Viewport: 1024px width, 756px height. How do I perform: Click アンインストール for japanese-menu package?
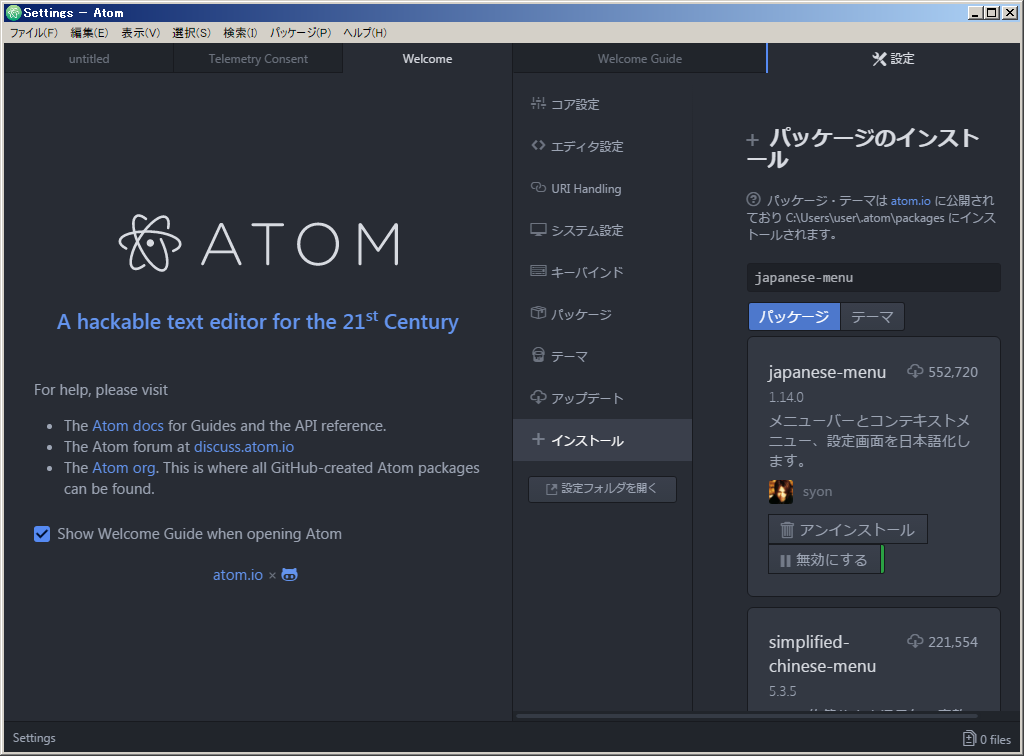click(x=848, y=529)
